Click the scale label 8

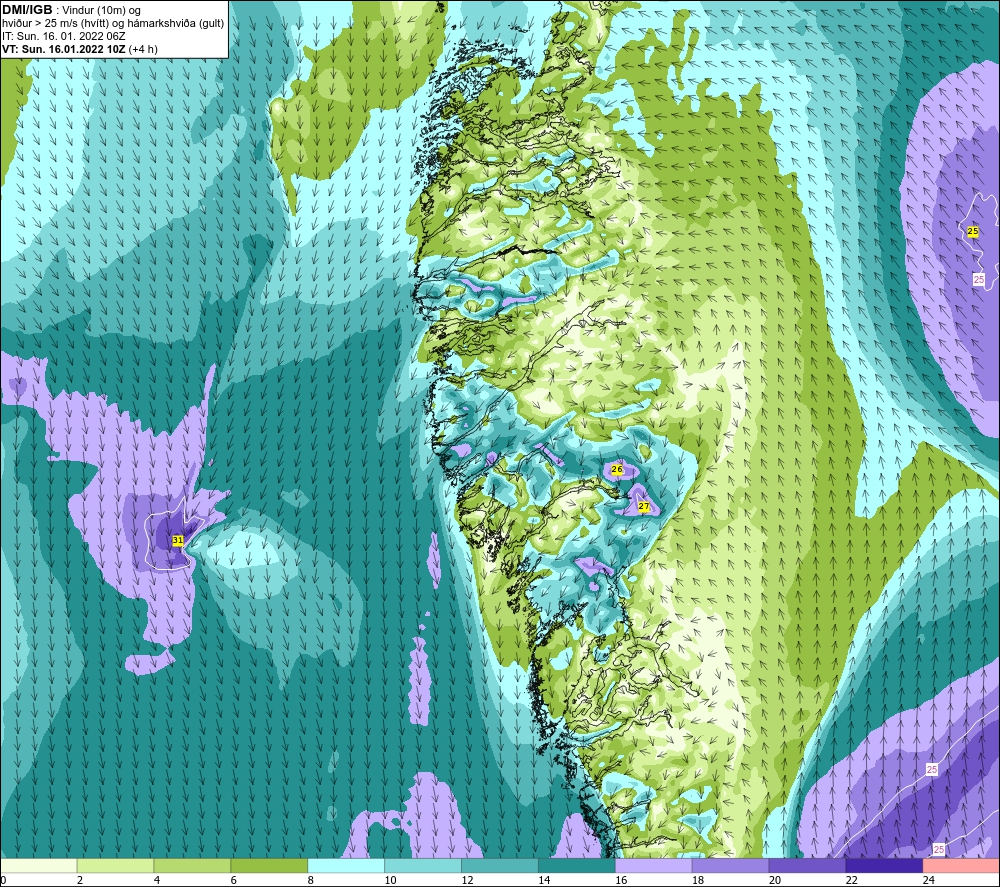pos(311,880)
